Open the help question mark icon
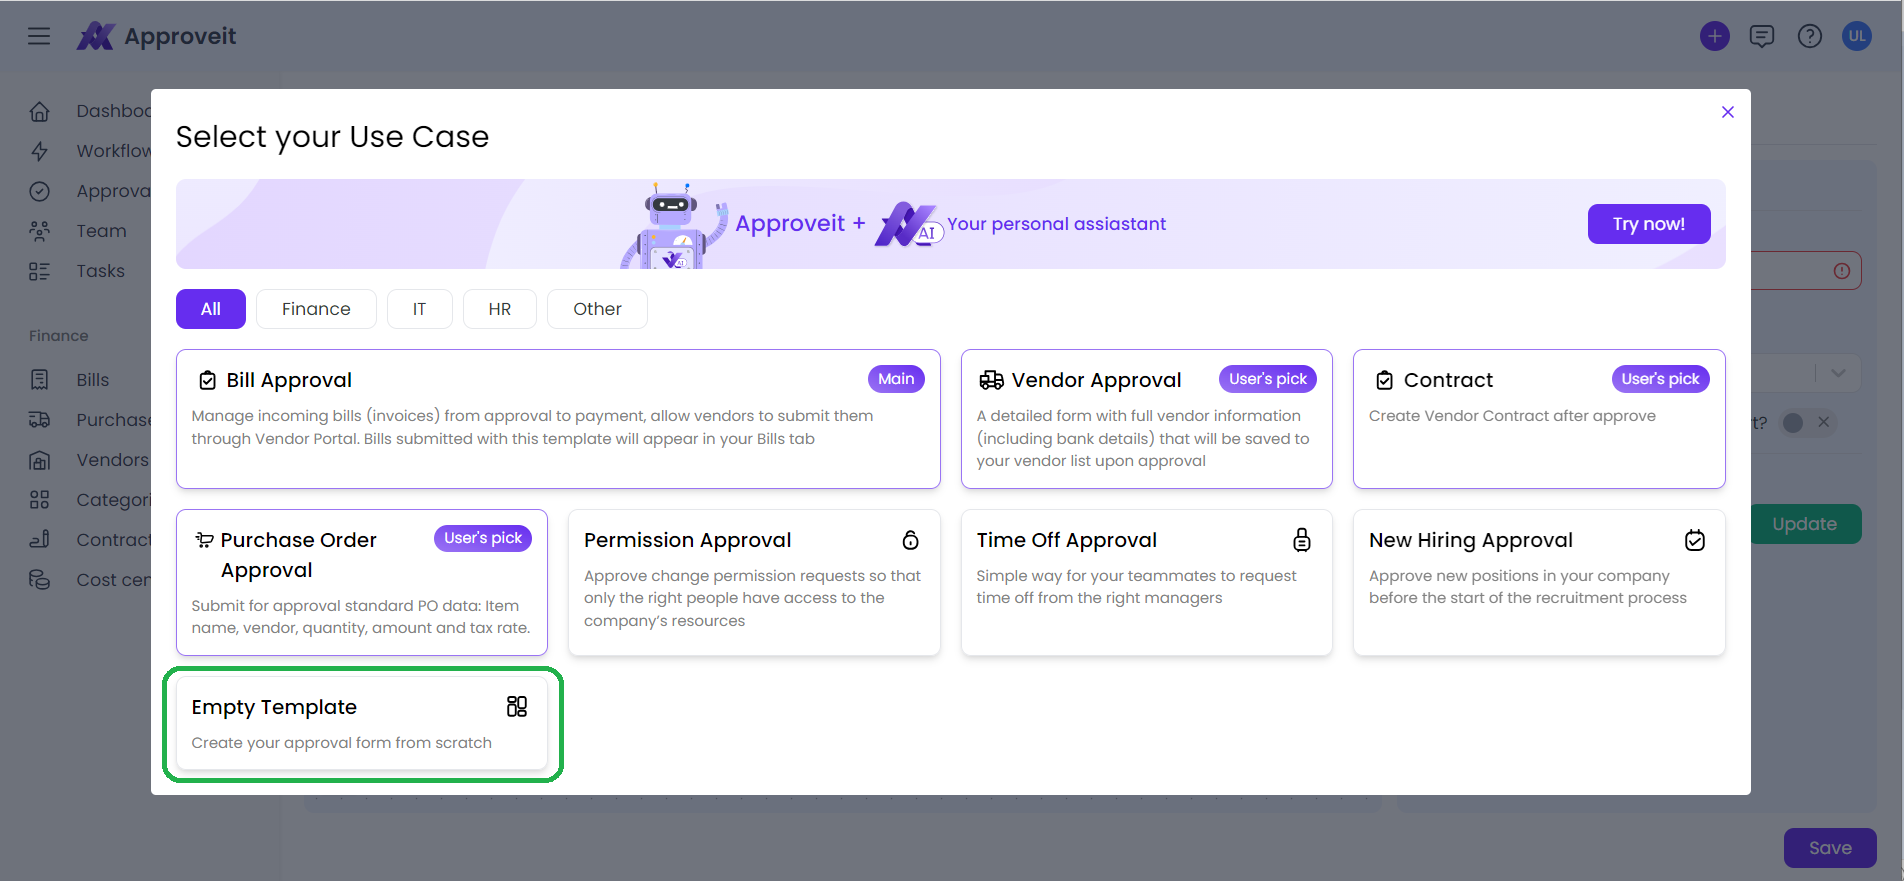This screenshot has width=1904, height=881. tap(1809, 36)
